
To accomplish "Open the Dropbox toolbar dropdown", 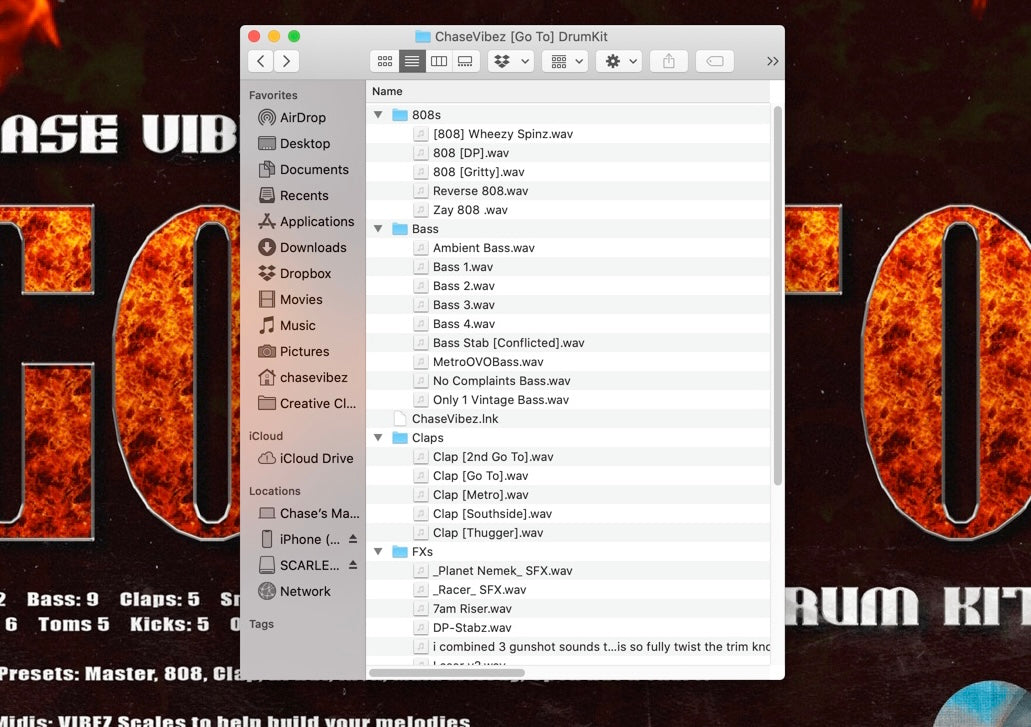I will coord(512,61).
